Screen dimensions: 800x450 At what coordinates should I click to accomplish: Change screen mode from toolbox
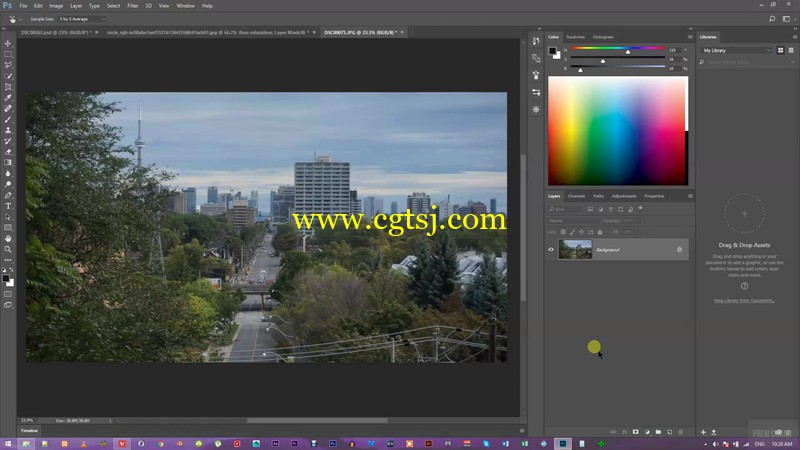8,305
